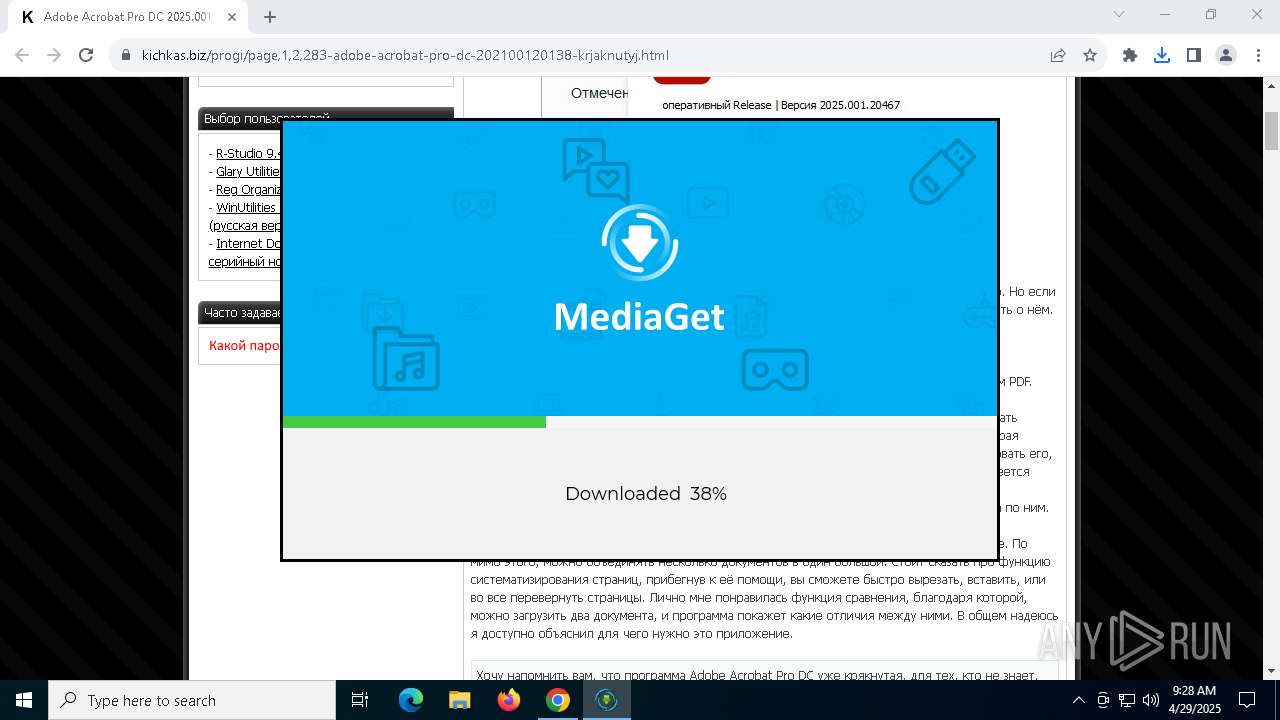Open WinUtilities link in sidebar

point(246,207)
